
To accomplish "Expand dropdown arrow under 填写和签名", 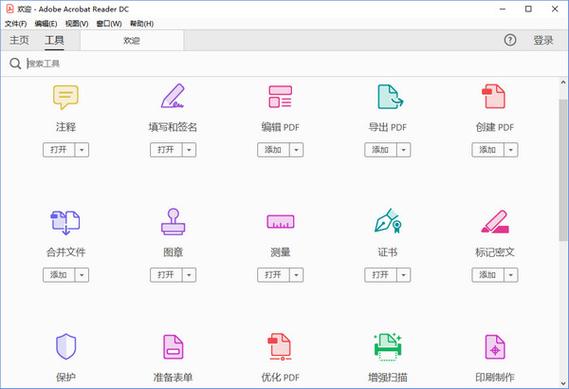I will (189, 150).
